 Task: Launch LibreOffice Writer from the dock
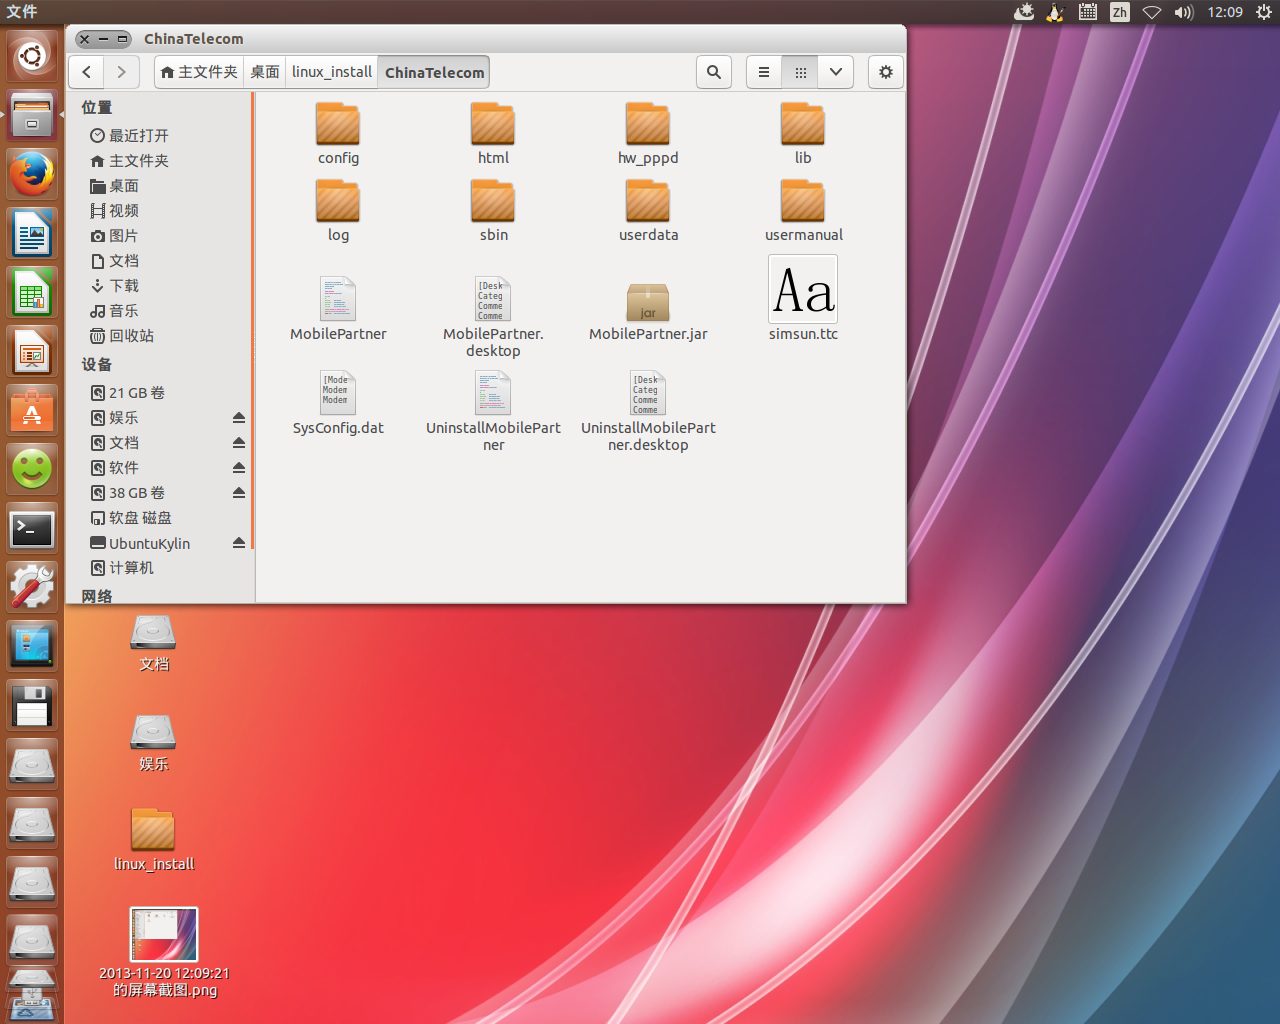pos(32,234)
